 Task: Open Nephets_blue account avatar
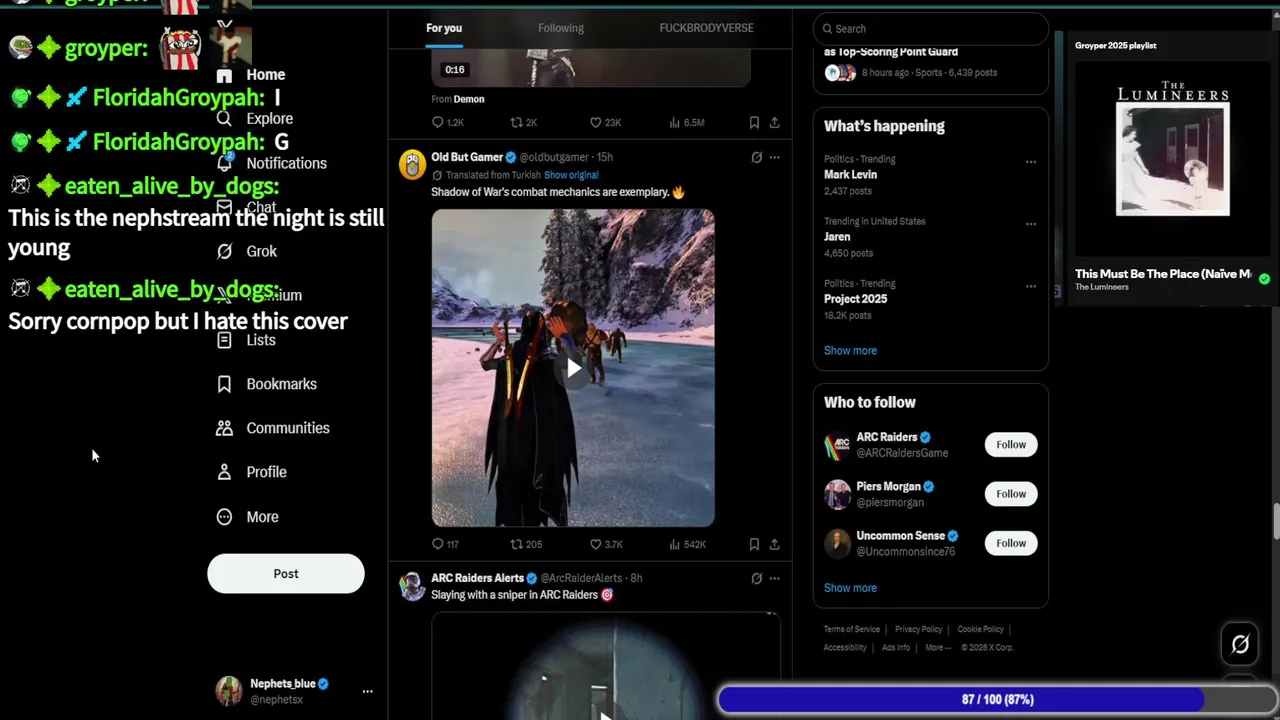pyautogui.click(x=229, y=691)
